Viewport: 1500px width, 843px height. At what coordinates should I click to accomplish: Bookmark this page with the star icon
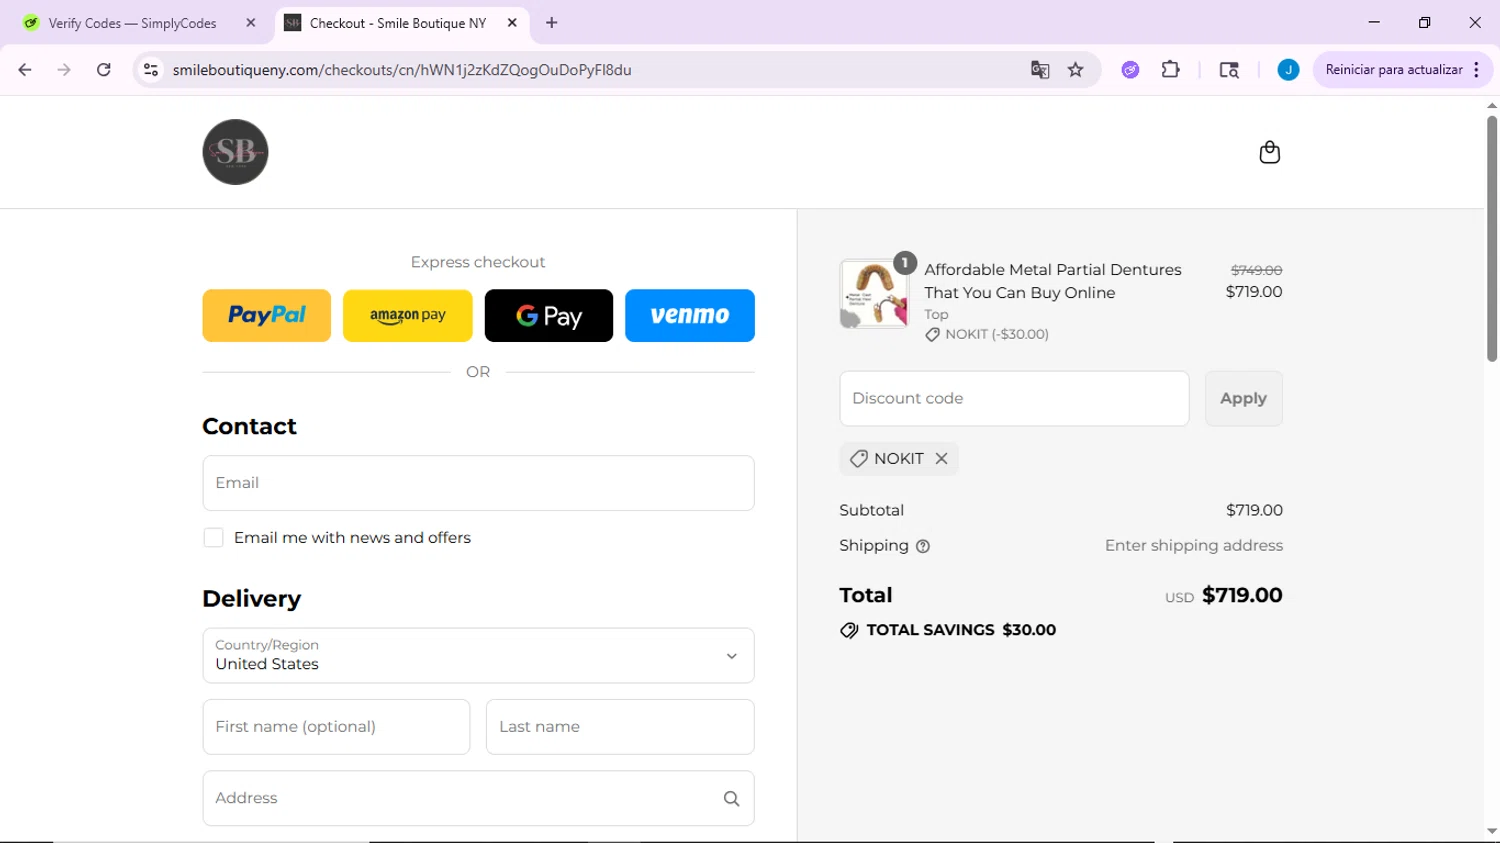click(1076, 70)
